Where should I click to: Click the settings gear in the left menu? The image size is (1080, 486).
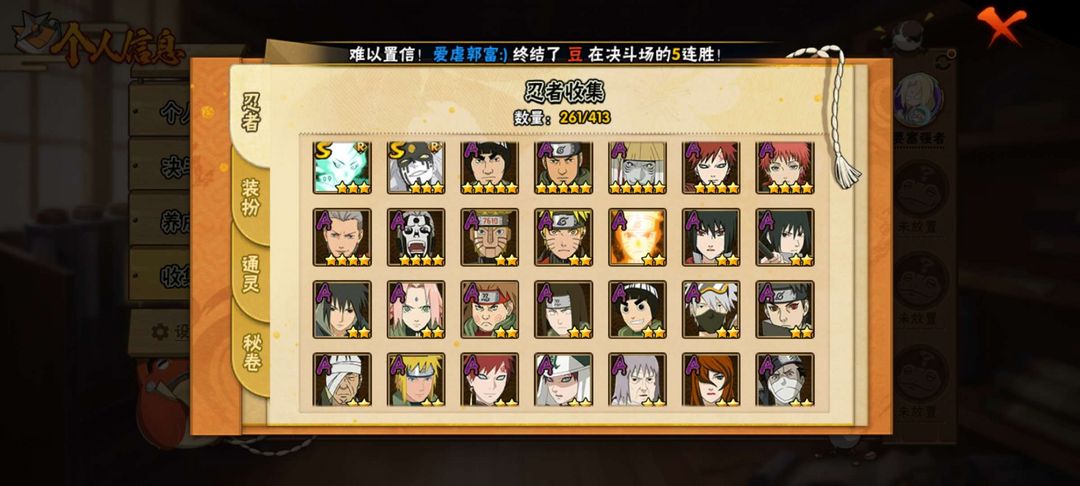160,332
